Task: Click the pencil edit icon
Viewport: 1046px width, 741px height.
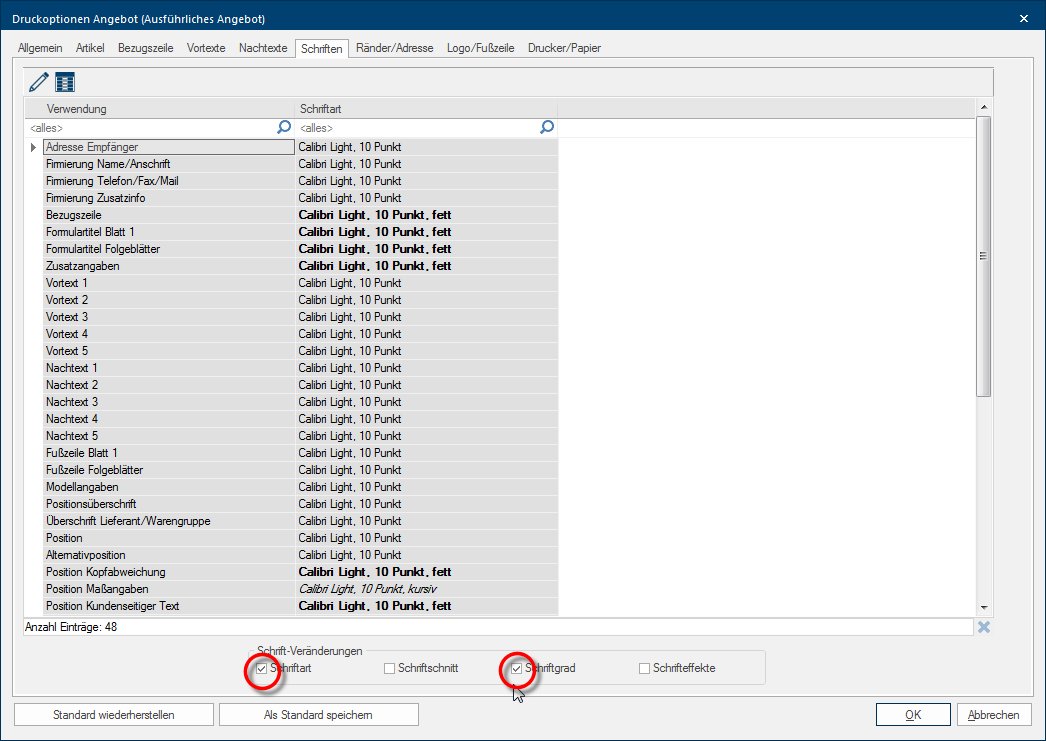Action: pyautogui.click(x=39, y=83)
